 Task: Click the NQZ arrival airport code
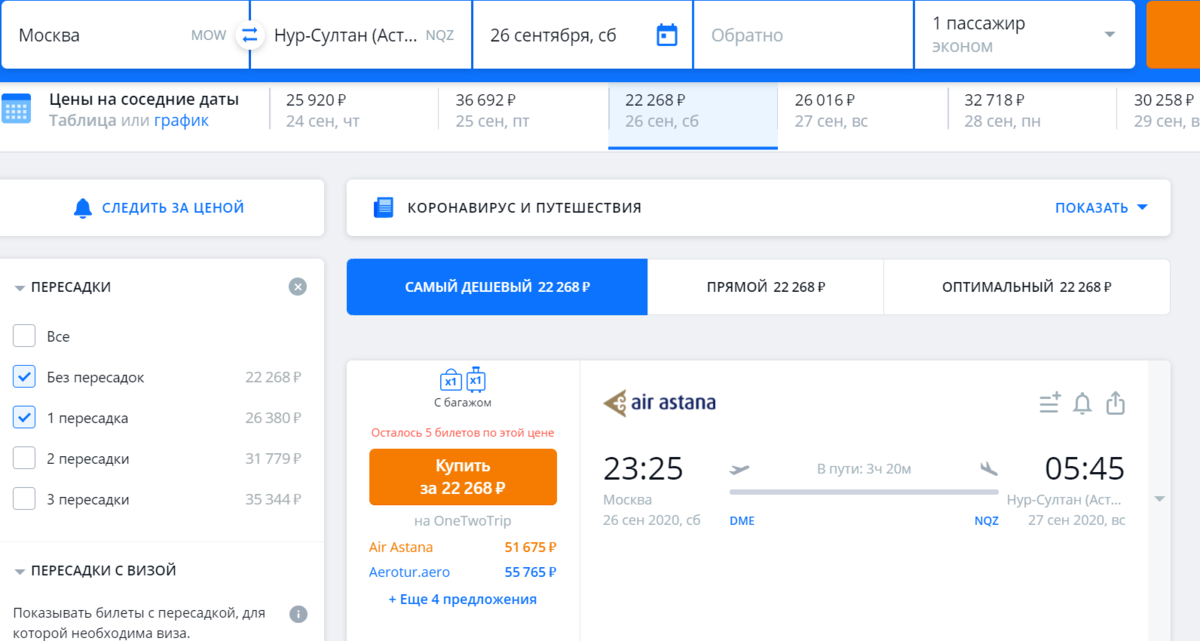point(986,520)
